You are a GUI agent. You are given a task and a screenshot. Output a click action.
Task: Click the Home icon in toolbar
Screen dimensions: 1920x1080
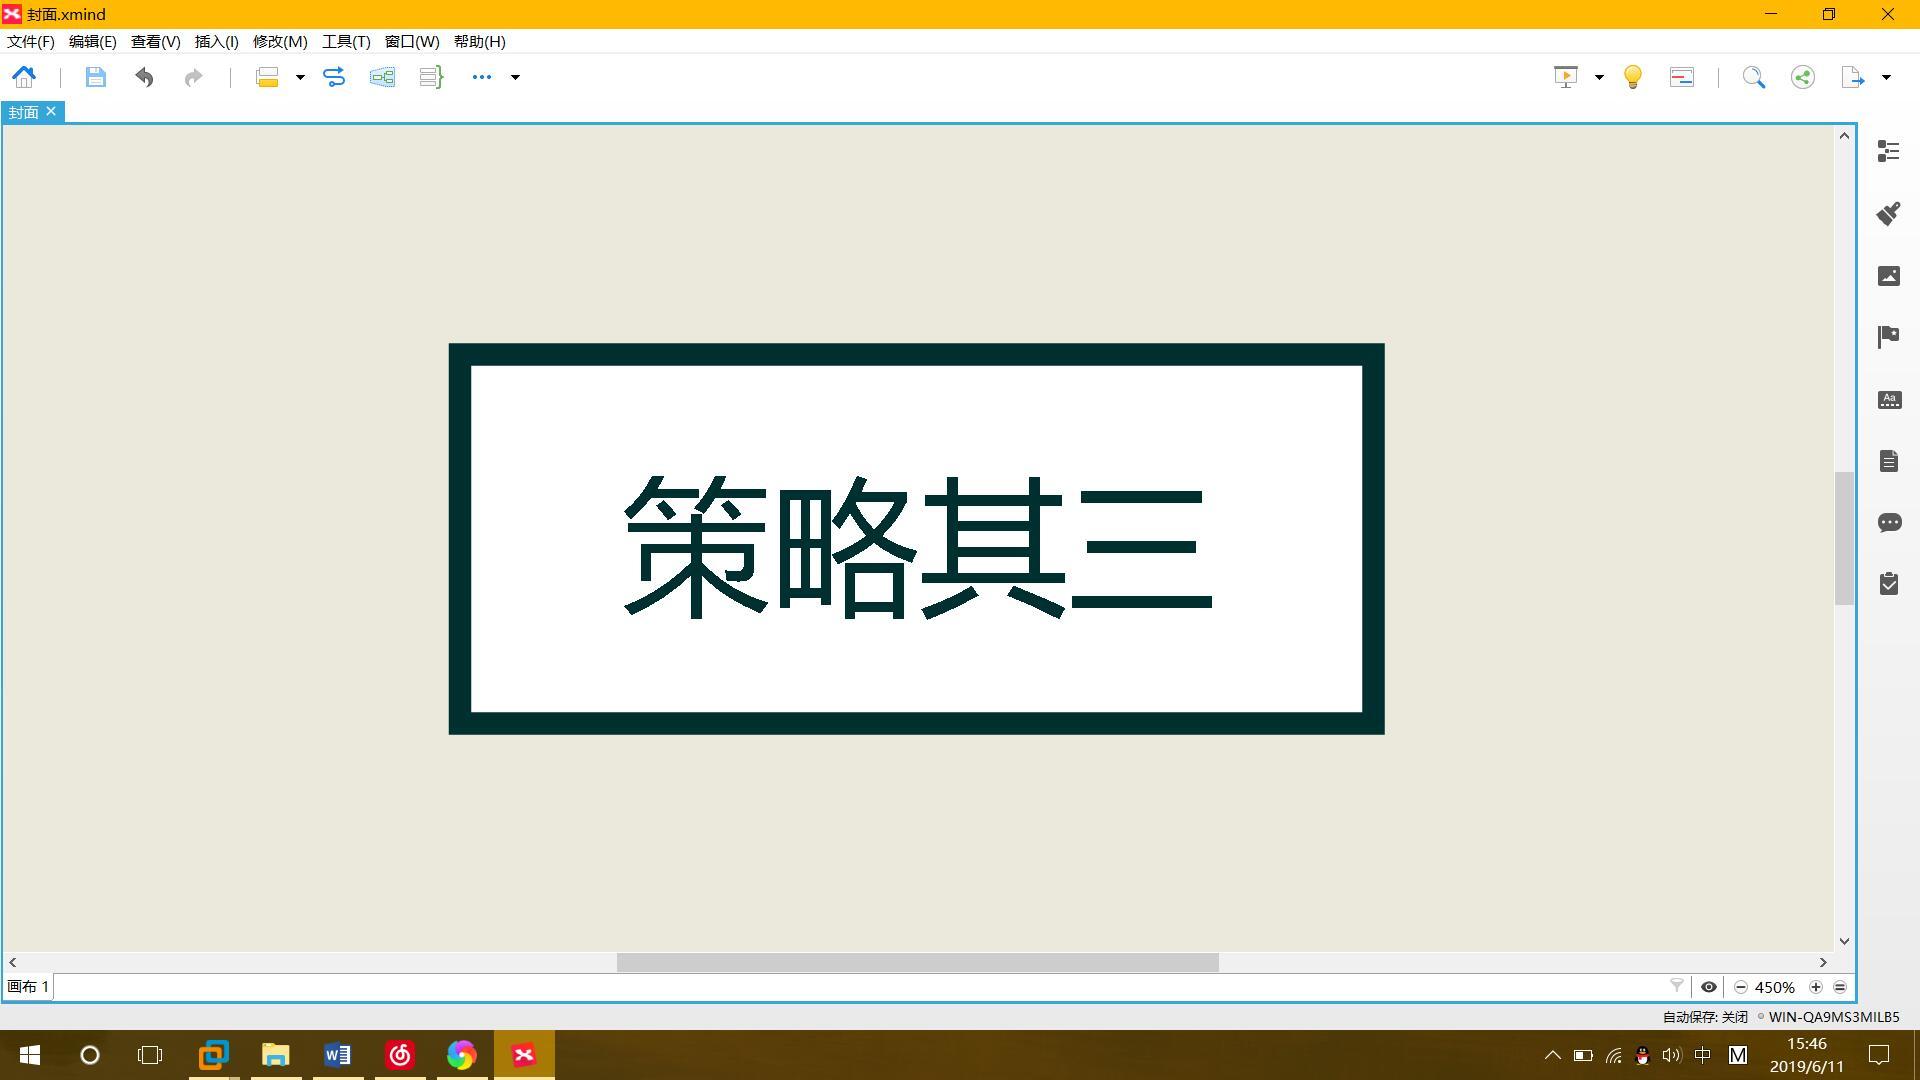[x=24, y=77]
